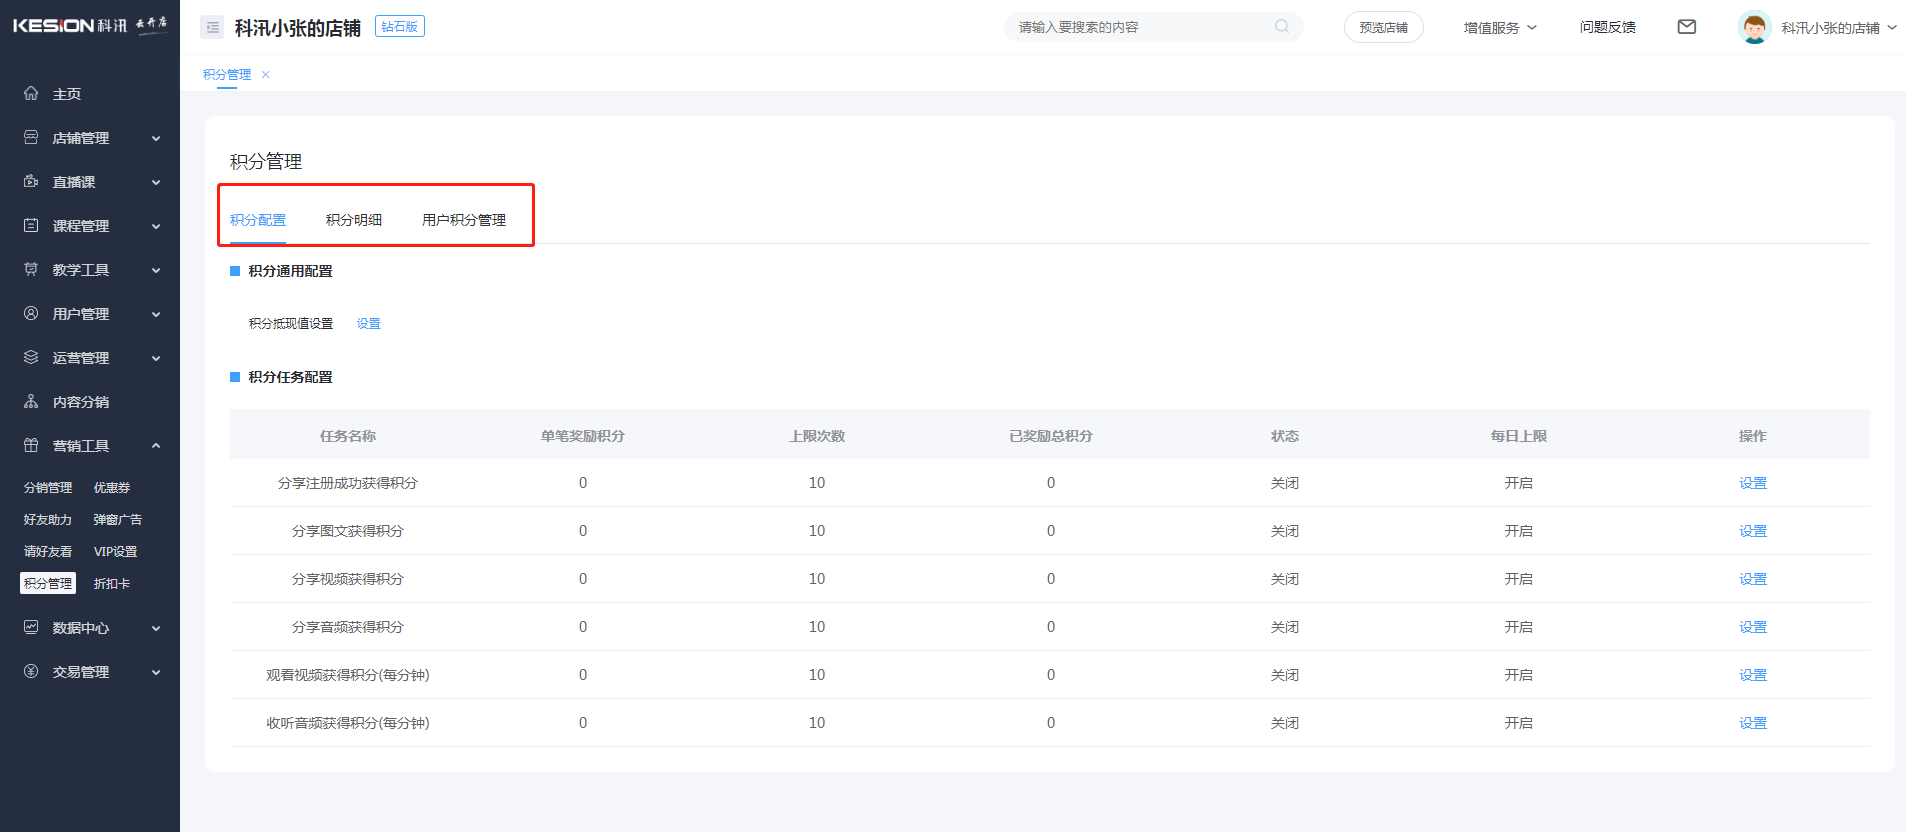Click the user avatar picture
Image resolution: width=1906 pixels, height=832 pixels.
(1754, 27)
